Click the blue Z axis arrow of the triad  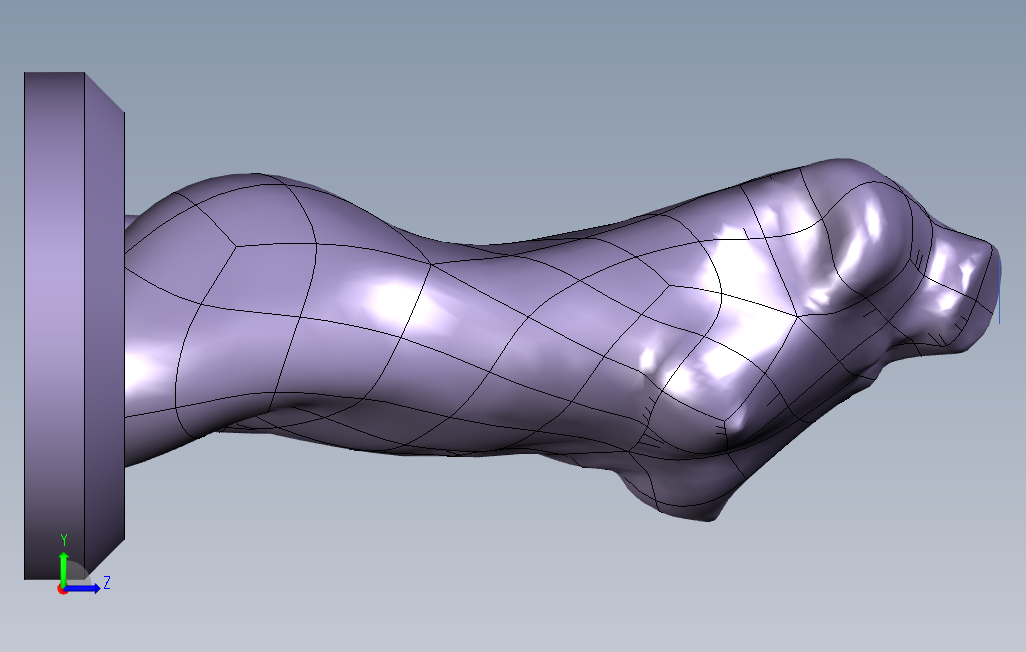pyautogui.click(x=82, y=589)
